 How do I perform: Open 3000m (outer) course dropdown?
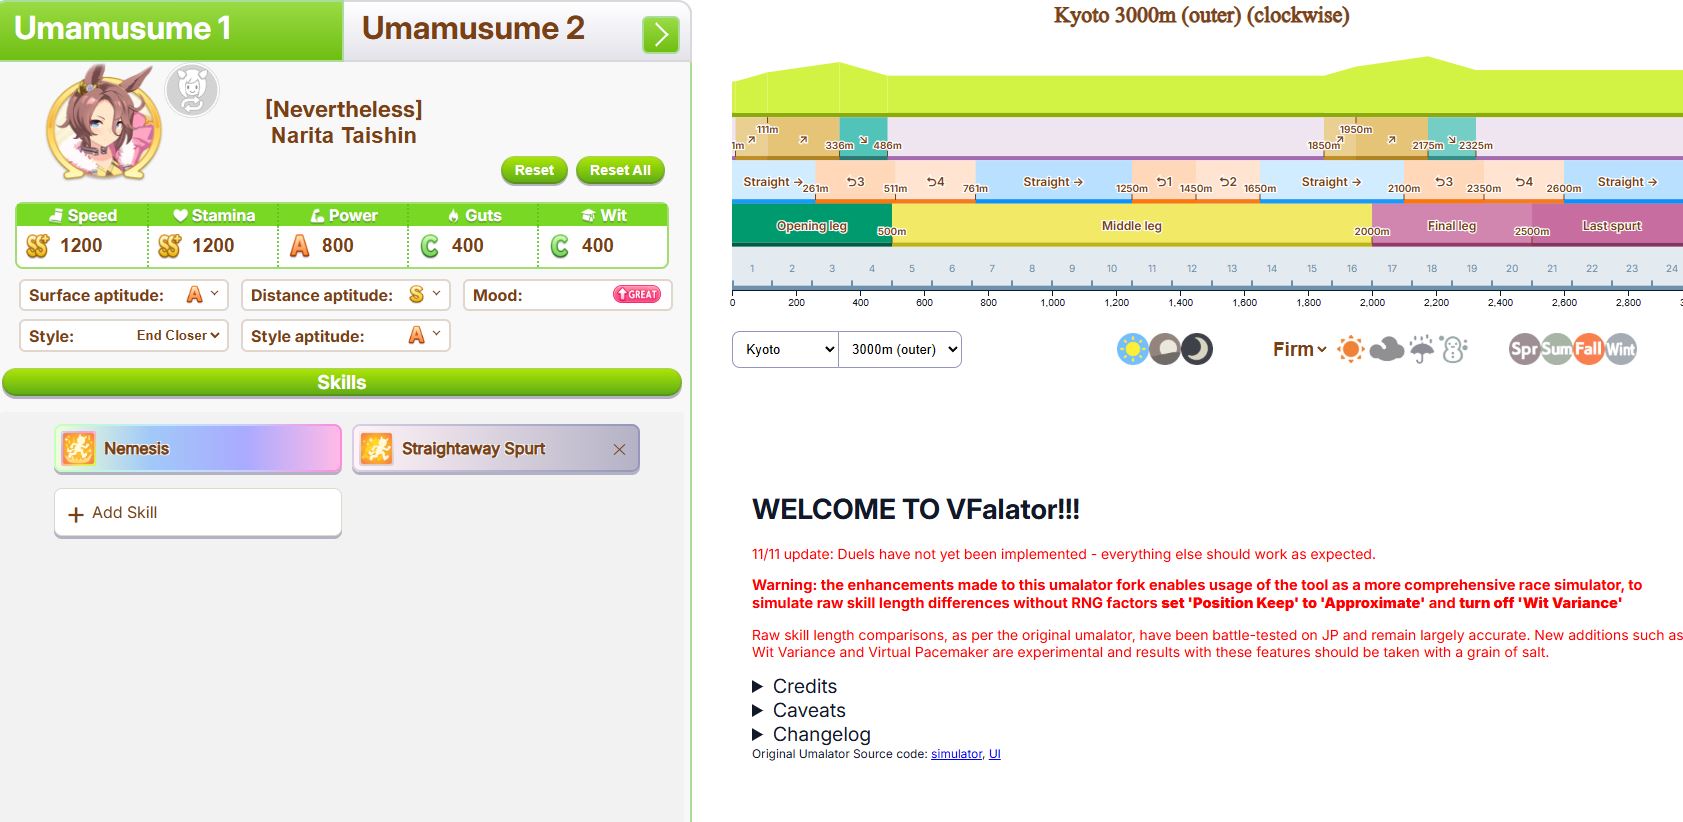pyautogui.click(x=900, y=349)
